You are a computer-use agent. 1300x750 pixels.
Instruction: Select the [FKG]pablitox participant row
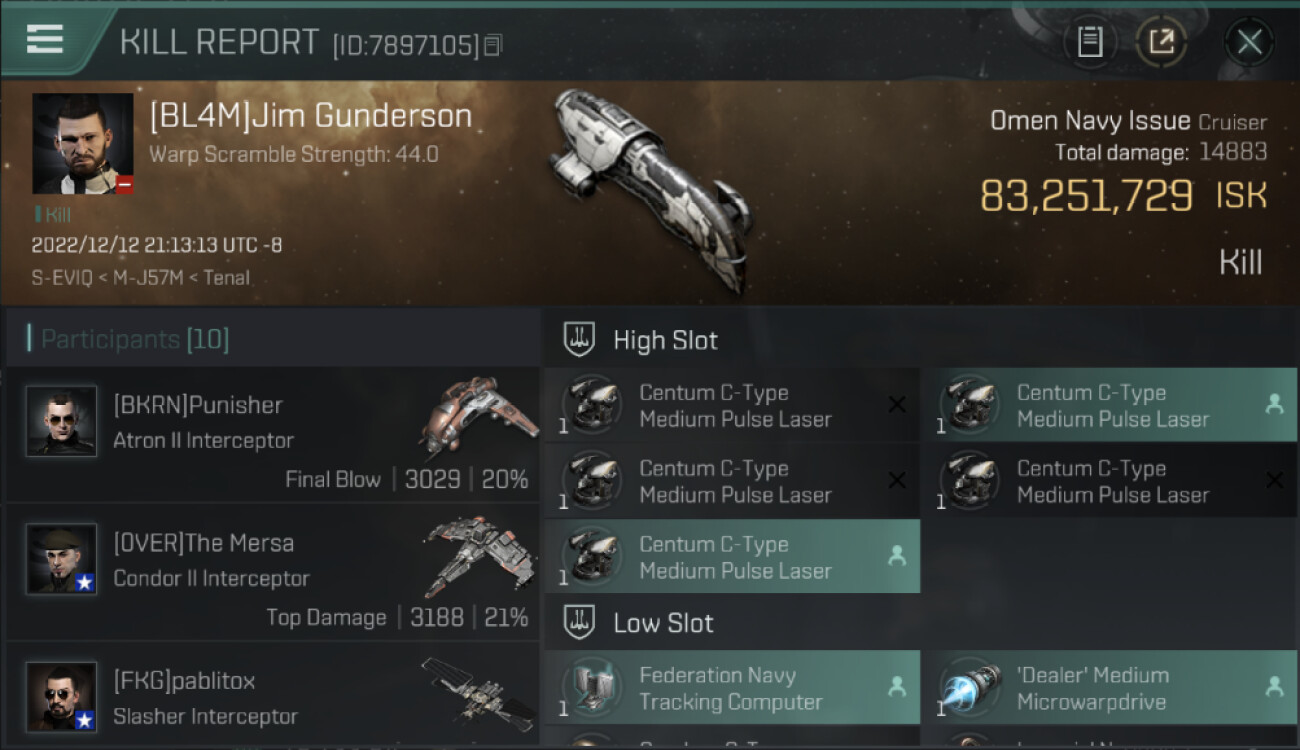point(273,694)
